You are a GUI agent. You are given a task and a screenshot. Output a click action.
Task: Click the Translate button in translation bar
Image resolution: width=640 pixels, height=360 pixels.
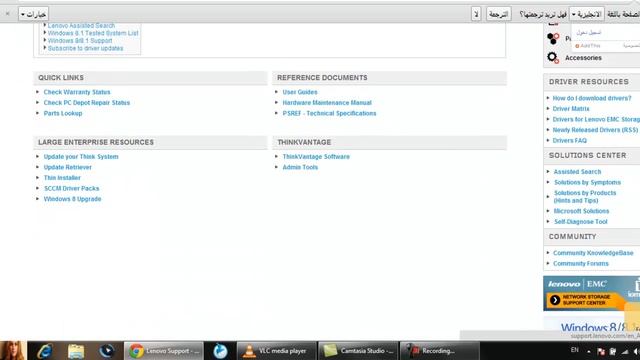498,14
